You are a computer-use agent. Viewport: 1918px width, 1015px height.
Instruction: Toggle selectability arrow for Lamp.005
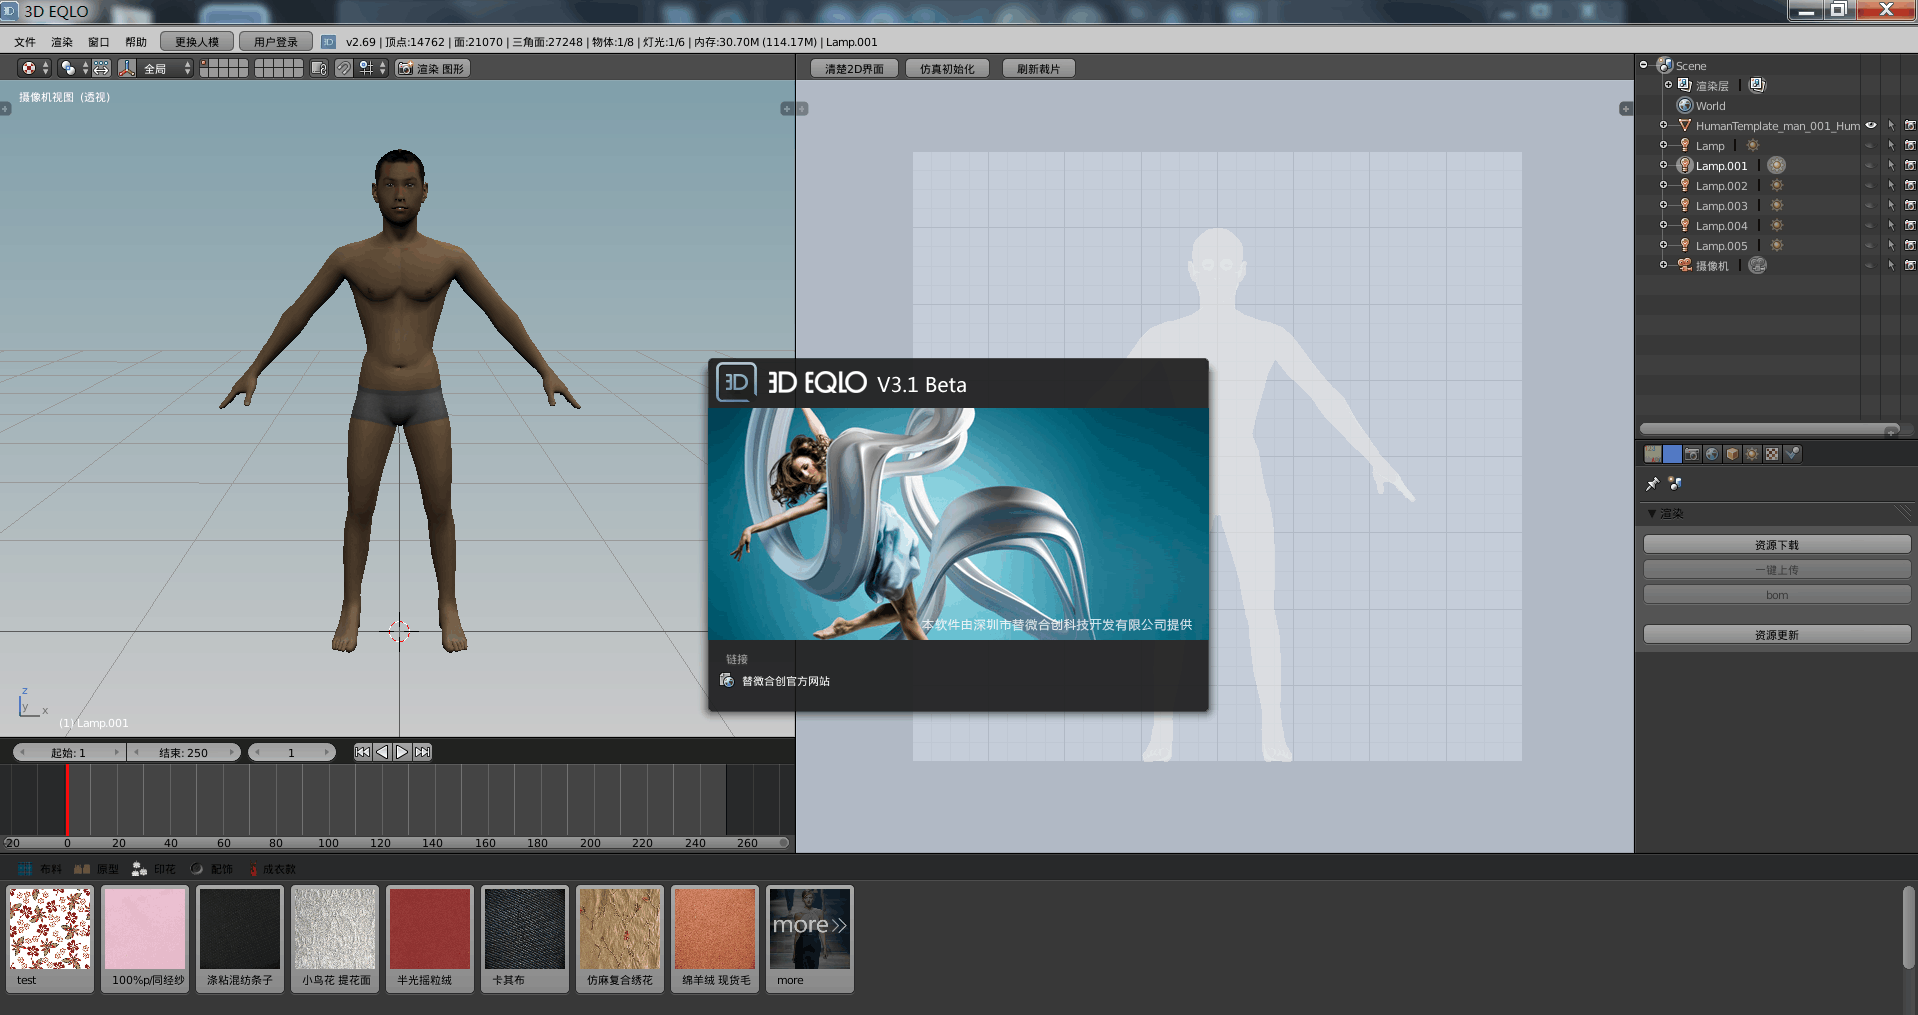click(x=1890, y=245)
